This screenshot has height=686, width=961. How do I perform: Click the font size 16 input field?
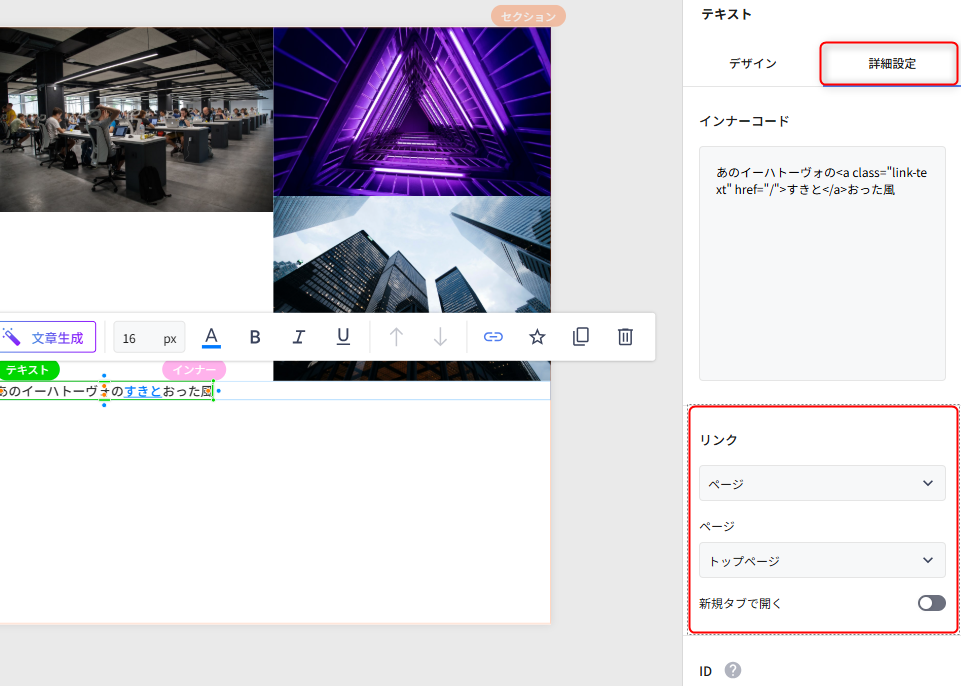tap(137, 338)
